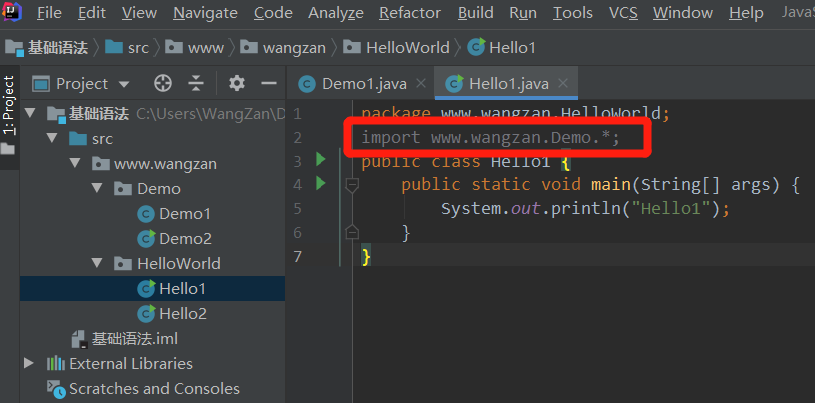Close the Demo1.java editor tab

coord(421,84)
